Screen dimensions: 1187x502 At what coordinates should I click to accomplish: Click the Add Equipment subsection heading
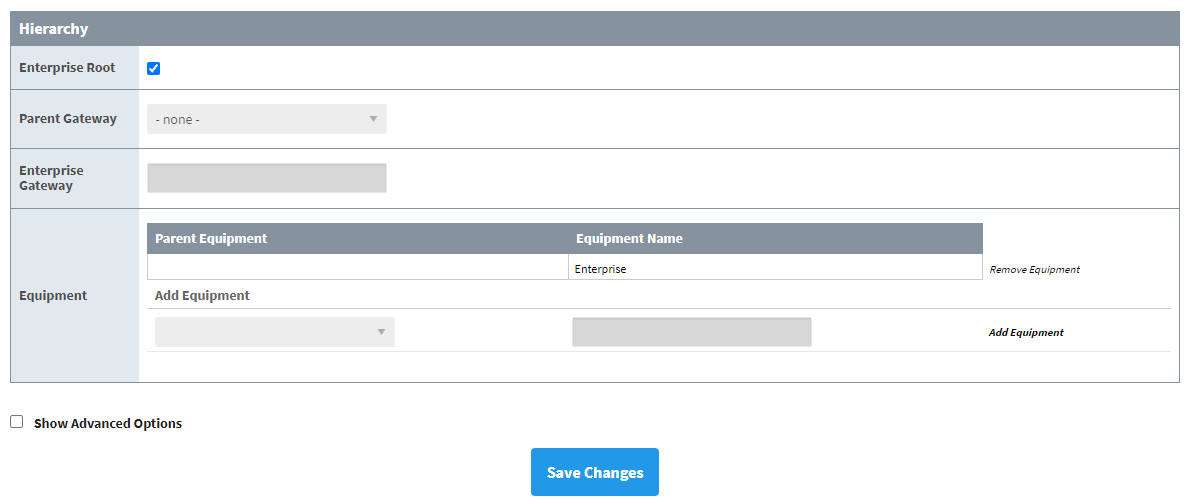202,295
